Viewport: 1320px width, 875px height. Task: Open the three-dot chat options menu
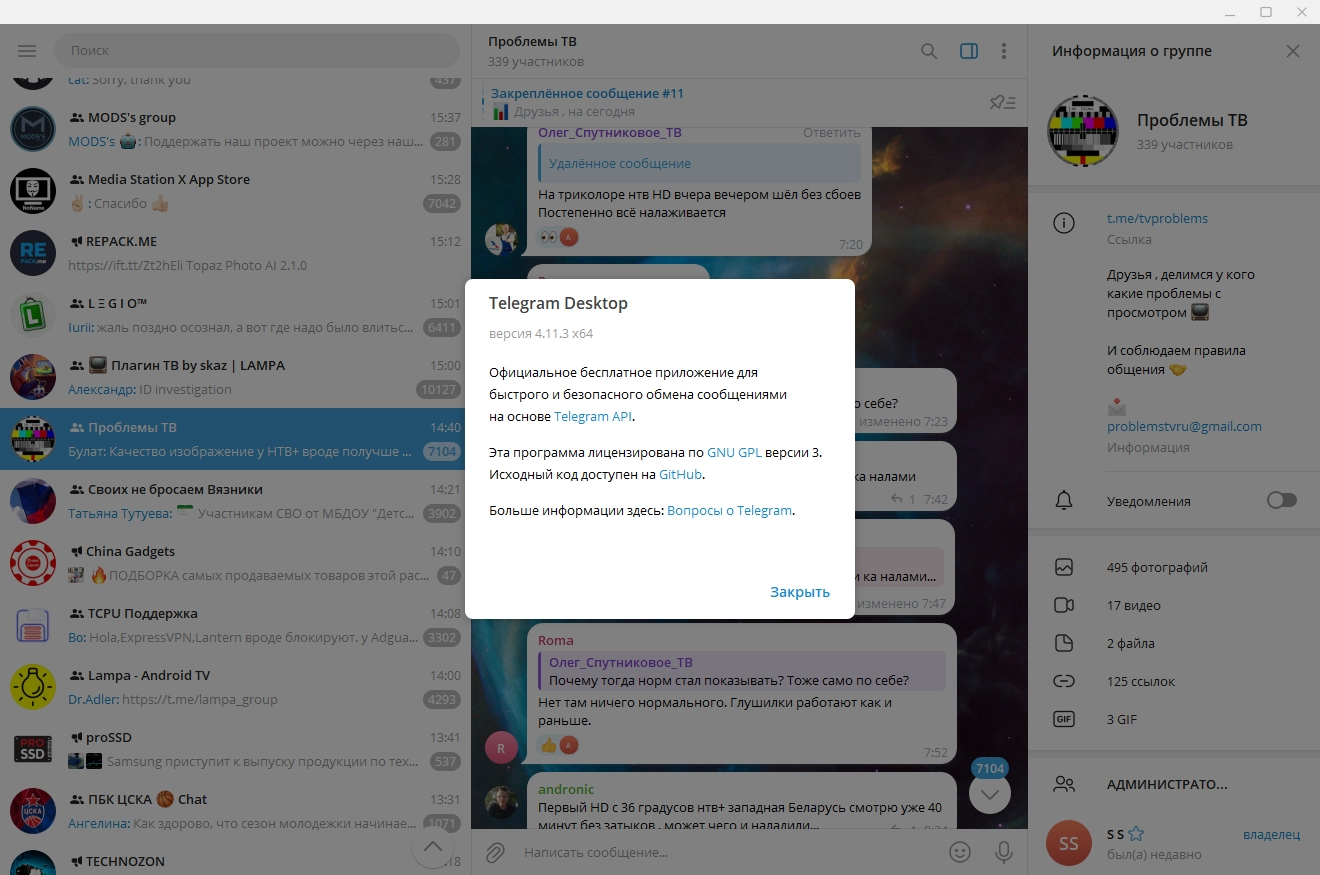tap(1004, 51)
